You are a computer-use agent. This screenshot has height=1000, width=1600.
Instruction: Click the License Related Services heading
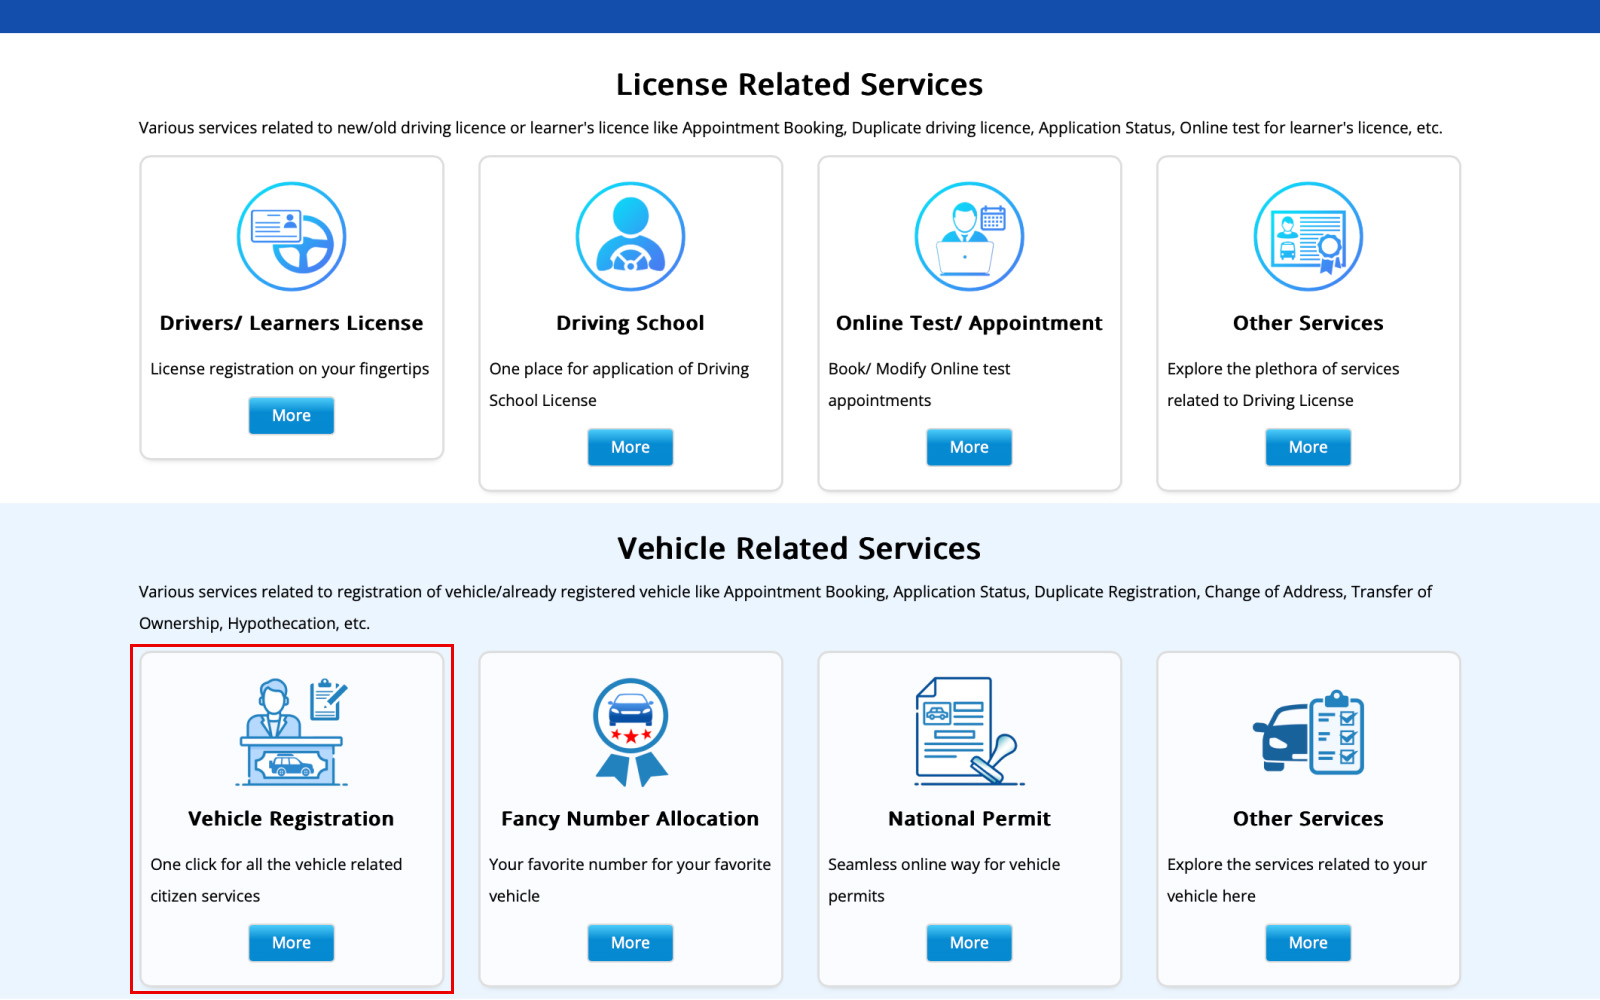(799, 84)
